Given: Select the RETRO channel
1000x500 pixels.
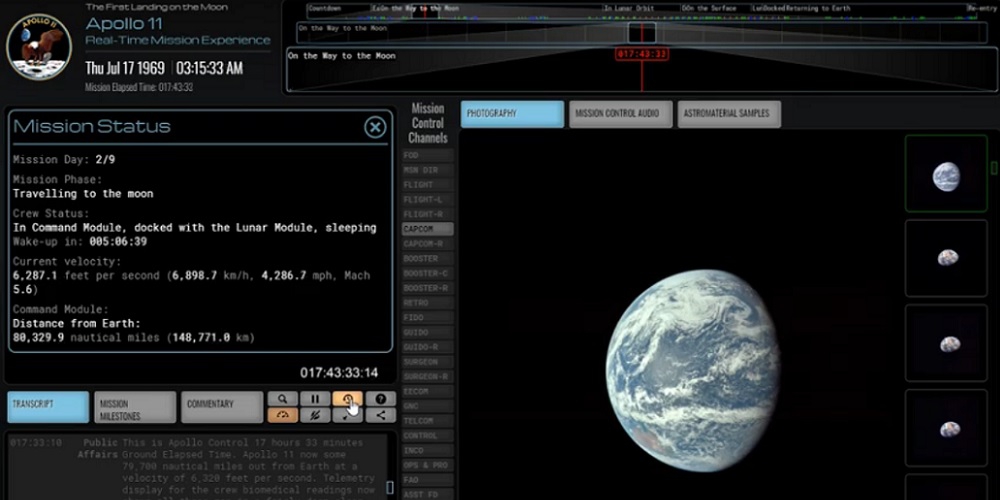Looking at the screenshot, I should (428, 303).
